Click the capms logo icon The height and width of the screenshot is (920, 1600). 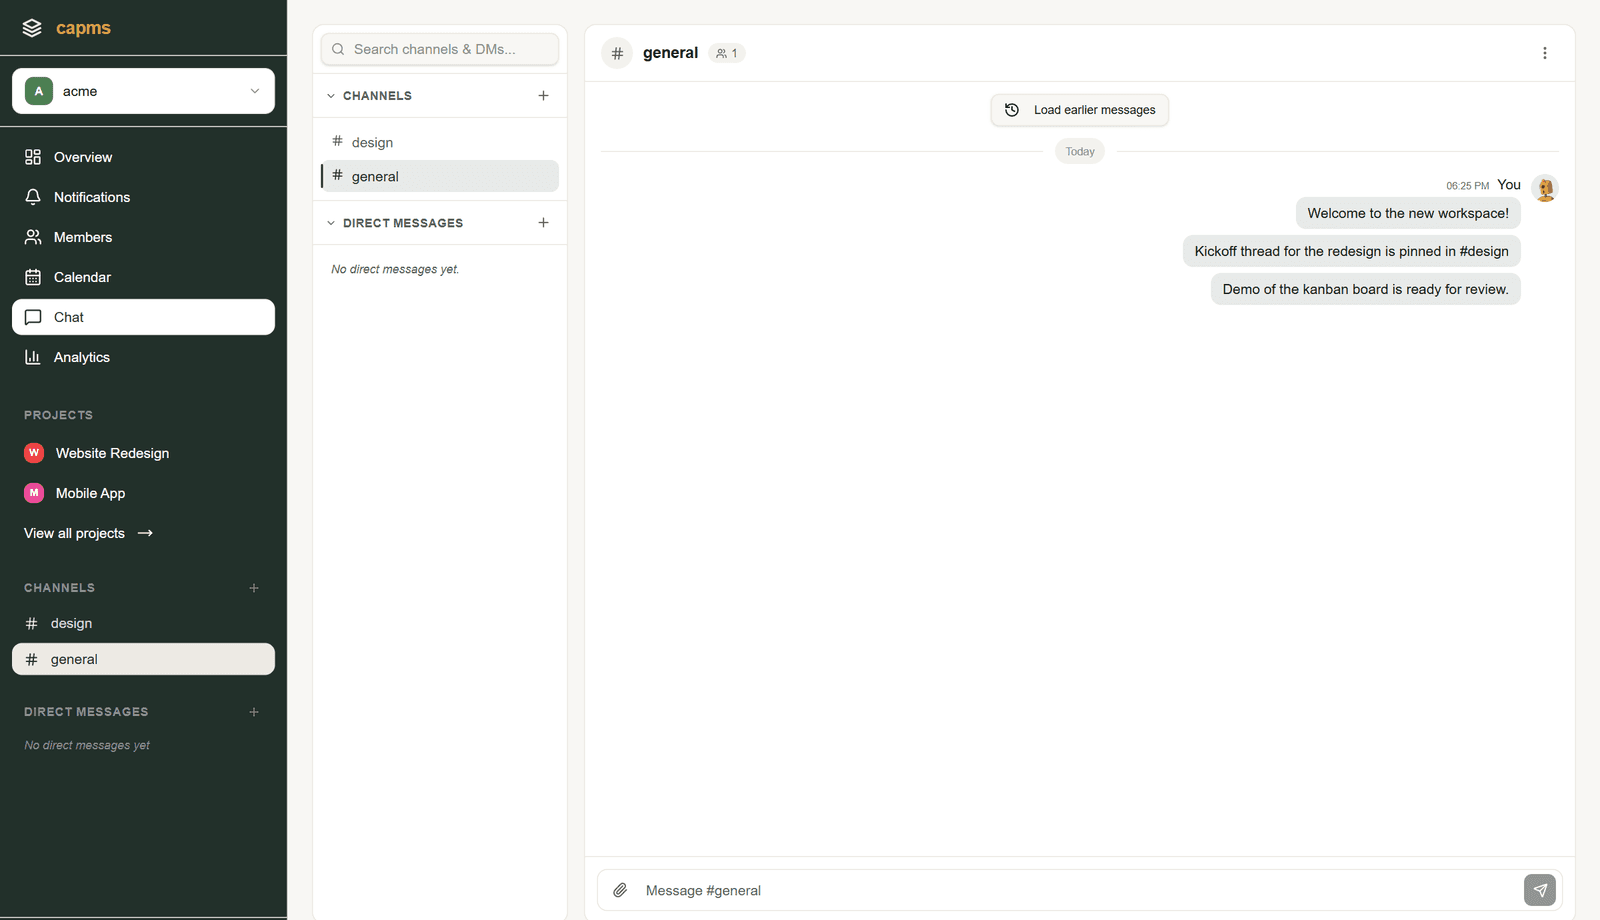point(32,28)
